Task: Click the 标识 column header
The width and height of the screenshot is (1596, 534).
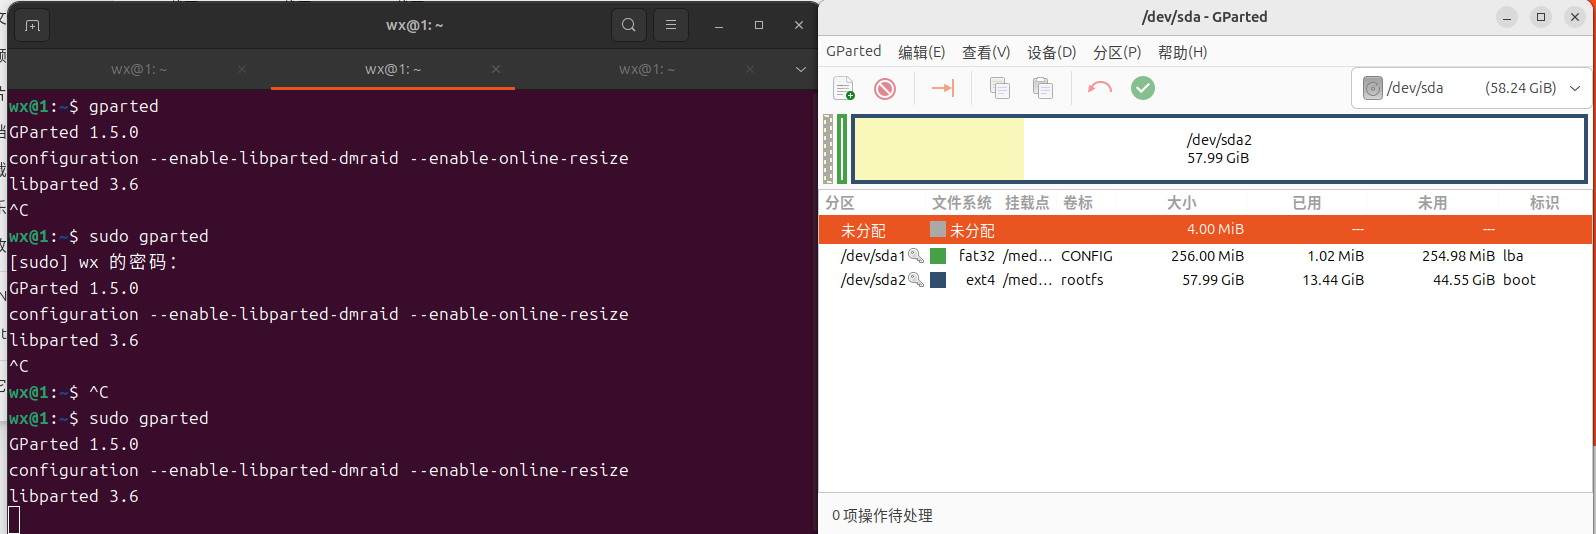Action: point(1544,203)
